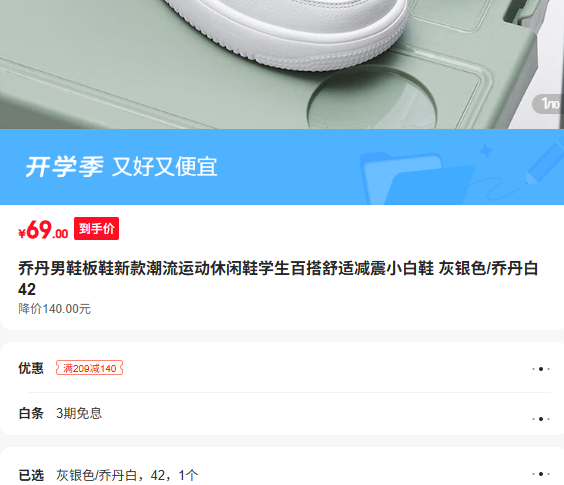Open the product title 乔丹男鞋板鞋

tap(278, 278)
